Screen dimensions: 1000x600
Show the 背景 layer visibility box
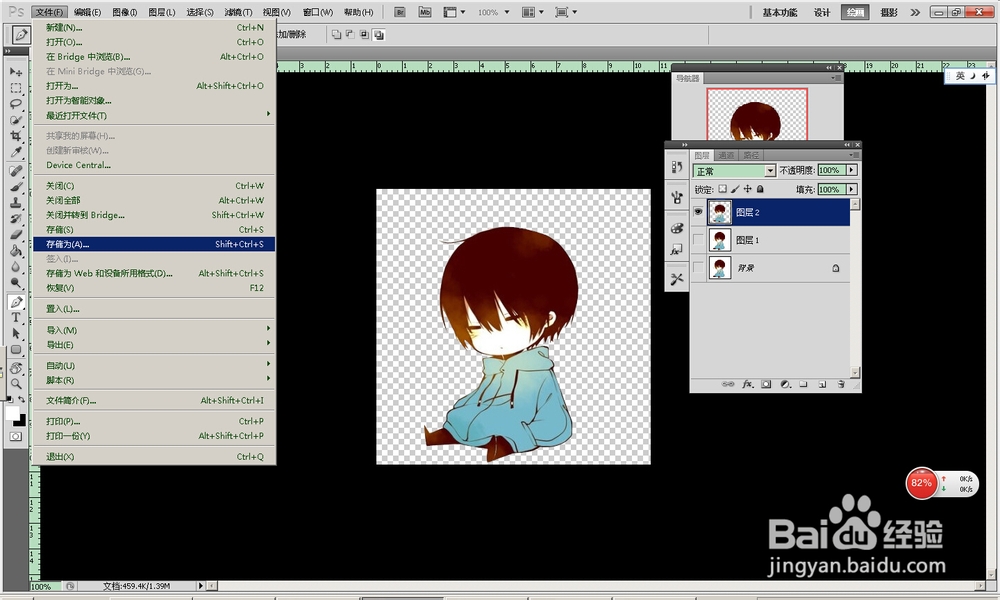[698, 268]
